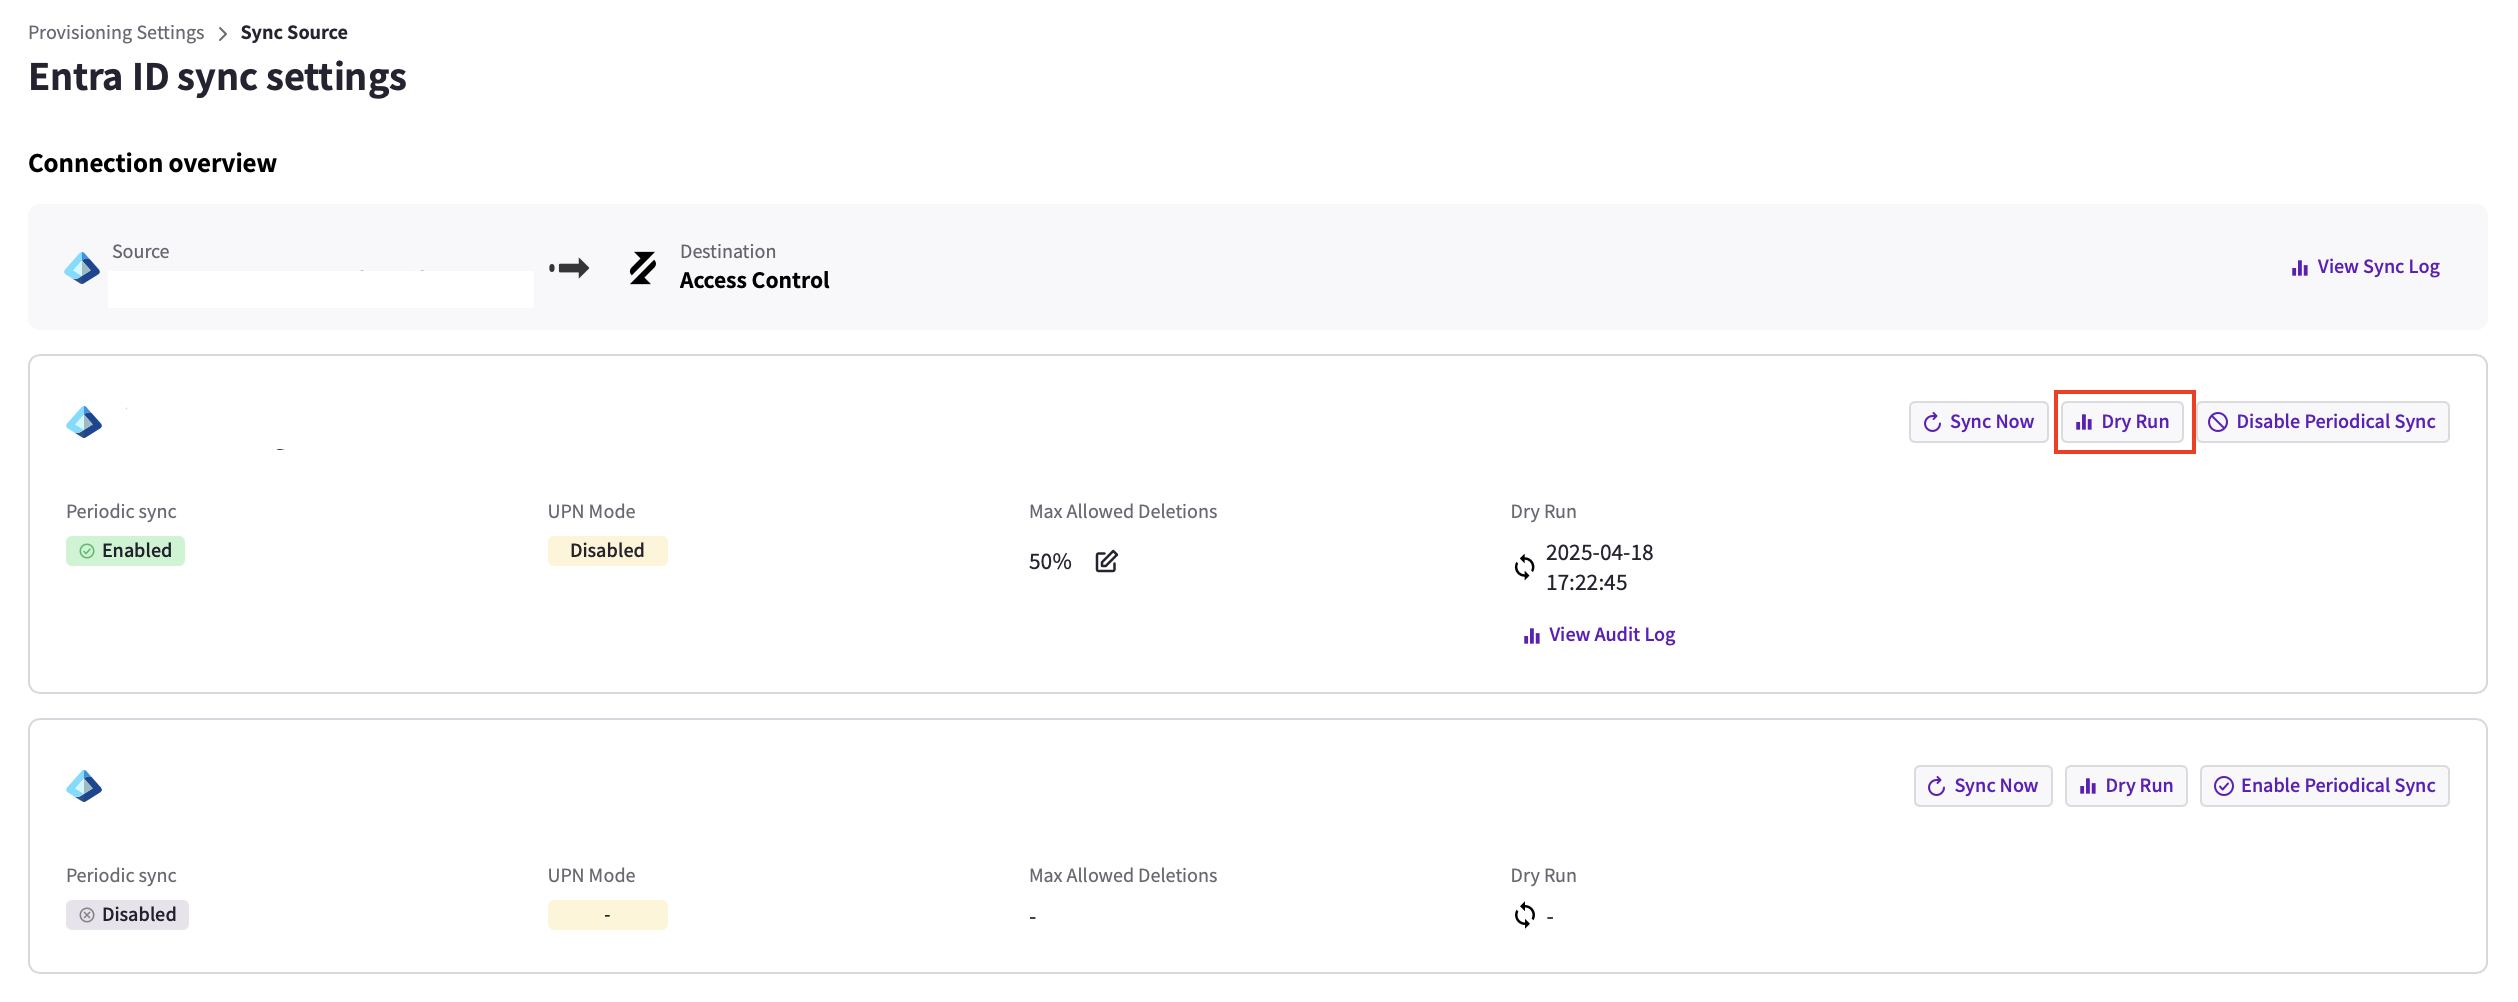This screenshot has height=1002, width=2518.
Task: Open View Sync Log link
Action: (2365, 267)
